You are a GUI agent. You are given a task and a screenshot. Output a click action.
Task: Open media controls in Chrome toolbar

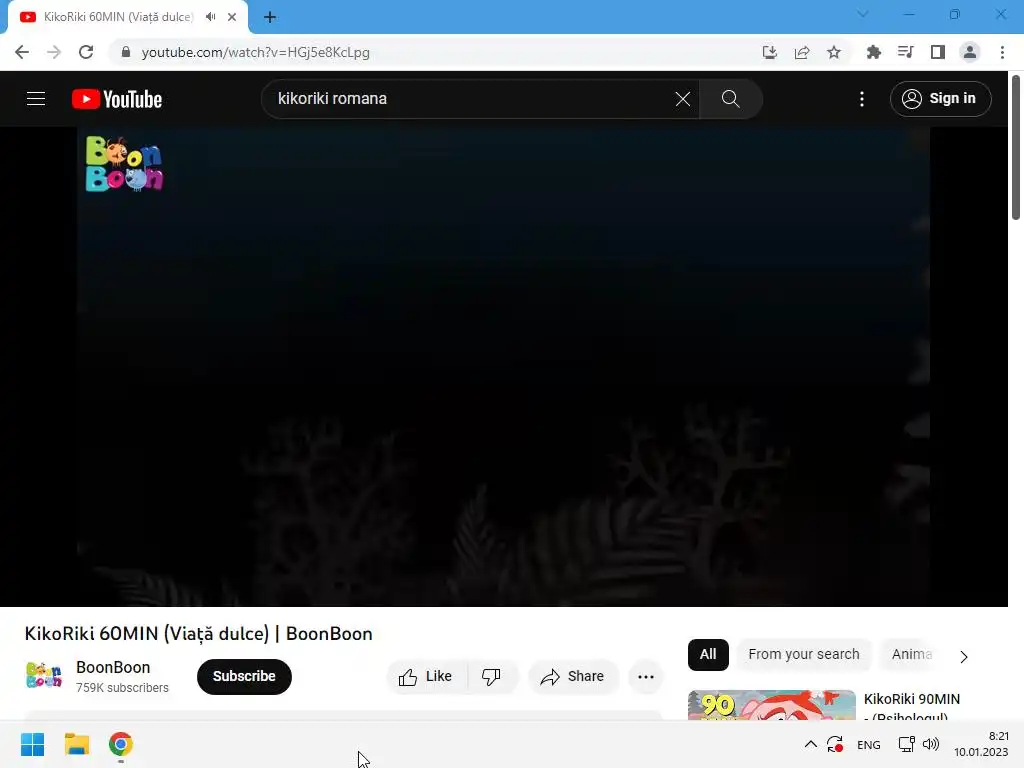click(905, 52)
